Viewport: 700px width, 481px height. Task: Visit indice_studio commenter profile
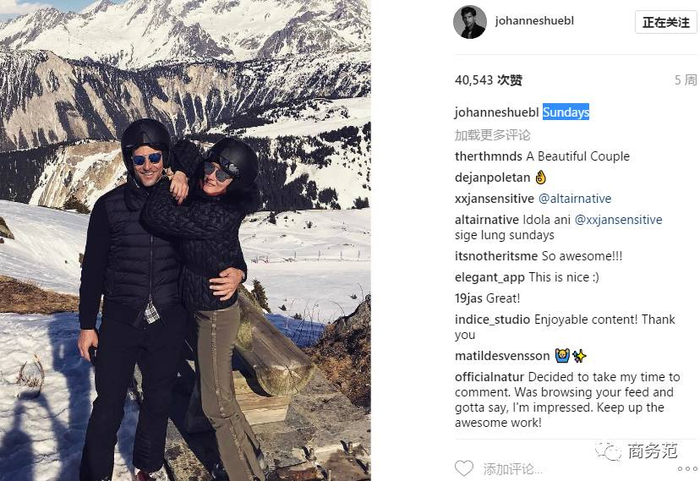coord(492,320)
